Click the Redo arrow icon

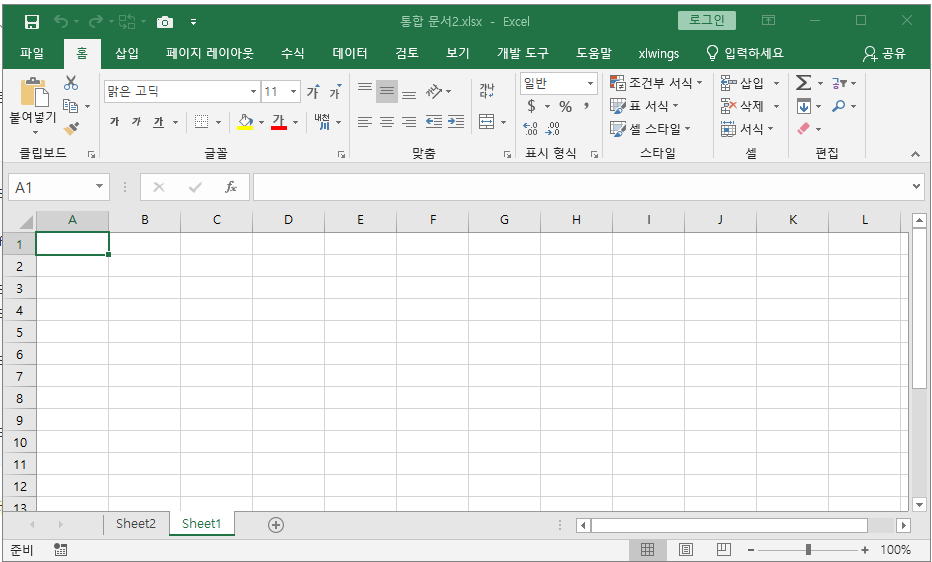click(x=95, y=22)
